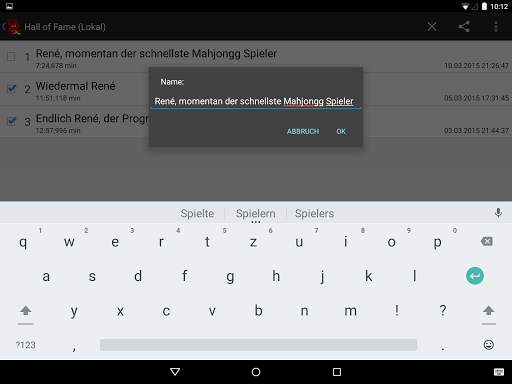
Task: Tap the q key
Action: 23,242
